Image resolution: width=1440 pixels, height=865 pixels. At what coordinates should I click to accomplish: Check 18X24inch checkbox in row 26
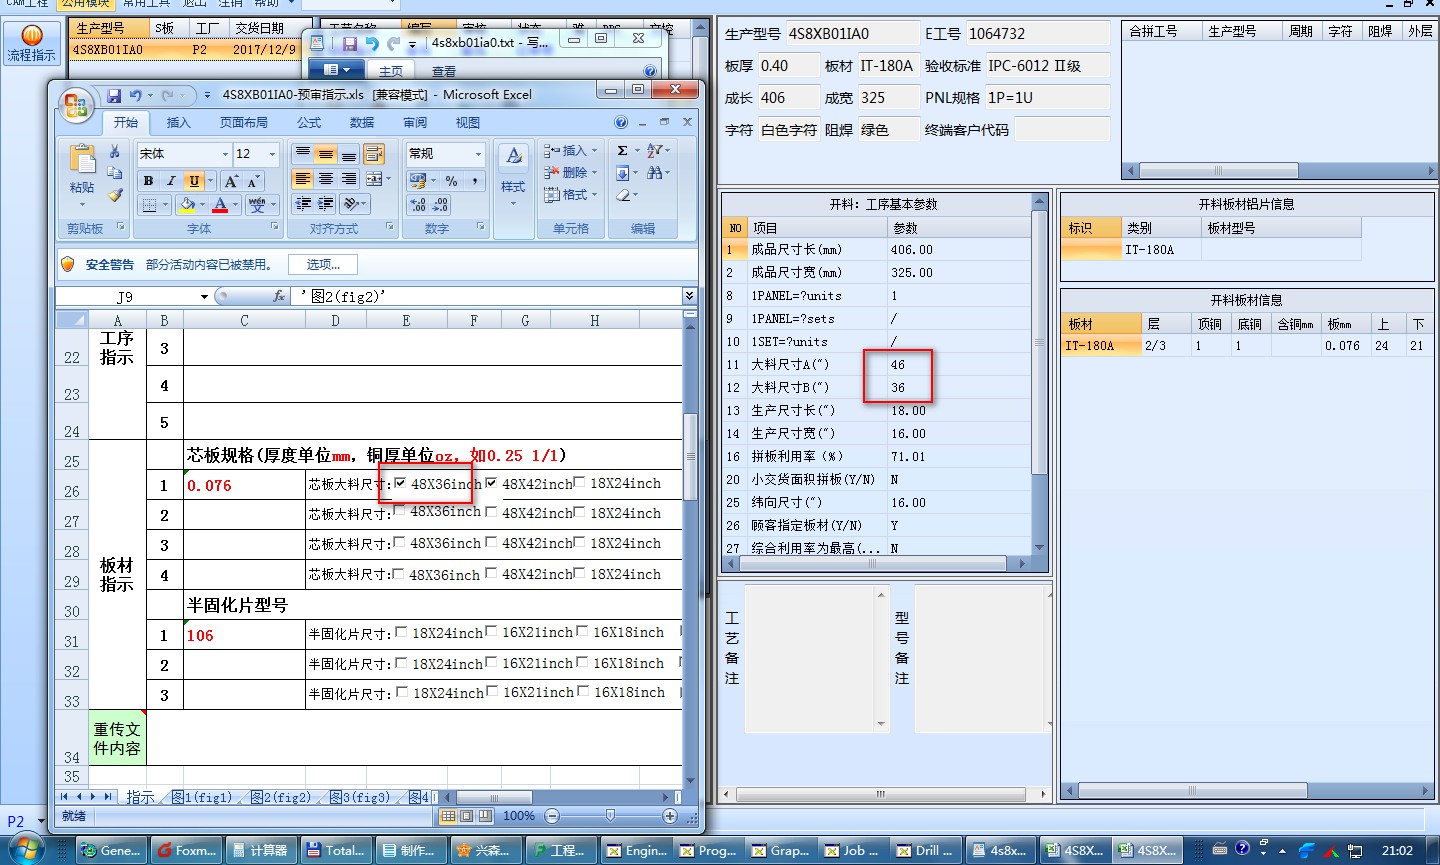(580, 483)
